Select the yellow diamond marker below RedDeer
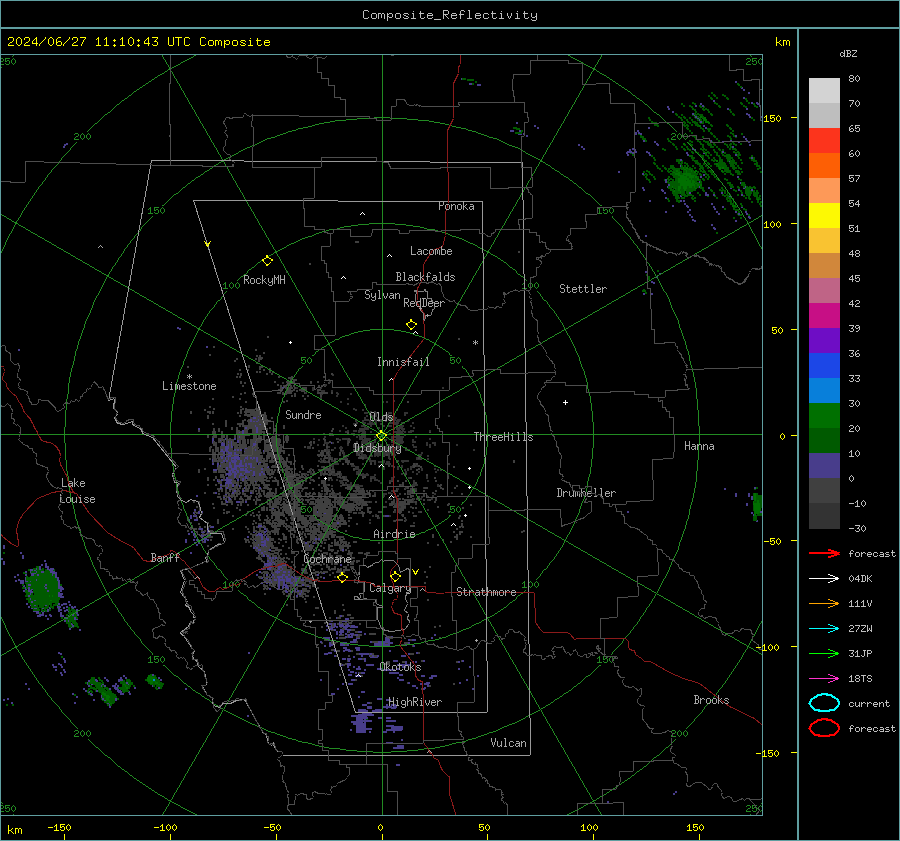The height and width of the screenshot is (841, 900). (411, 325)
